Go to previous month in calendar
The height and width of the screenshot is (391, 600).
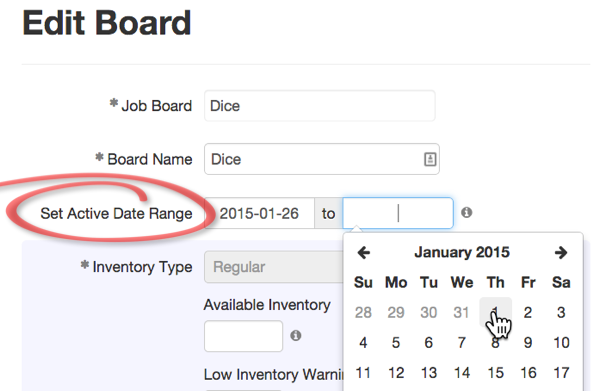coord(364,253)
